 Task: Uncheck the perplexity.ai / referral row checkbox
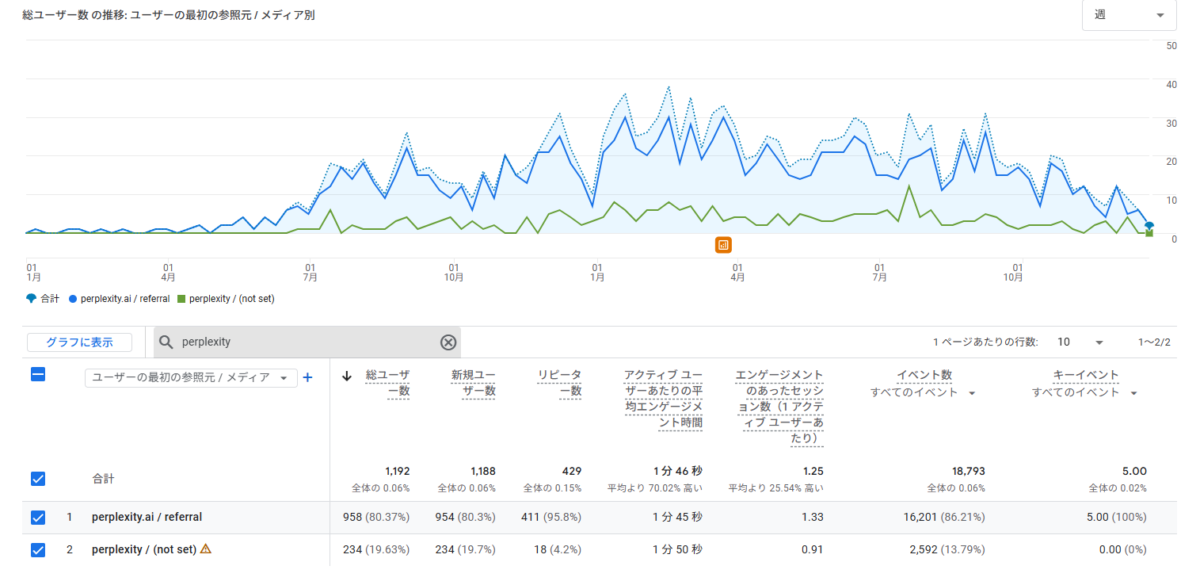tap(38, 518)
